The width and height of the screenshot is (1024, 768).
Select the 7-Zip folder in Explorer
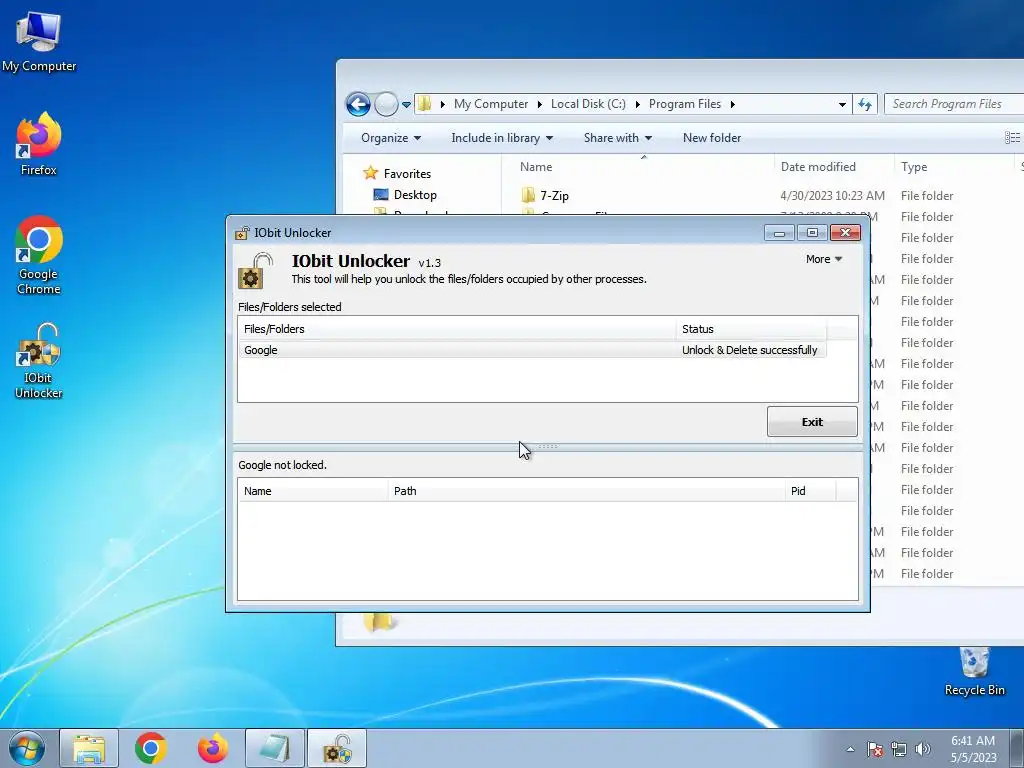pyautogui.click(x=545, y=195)
